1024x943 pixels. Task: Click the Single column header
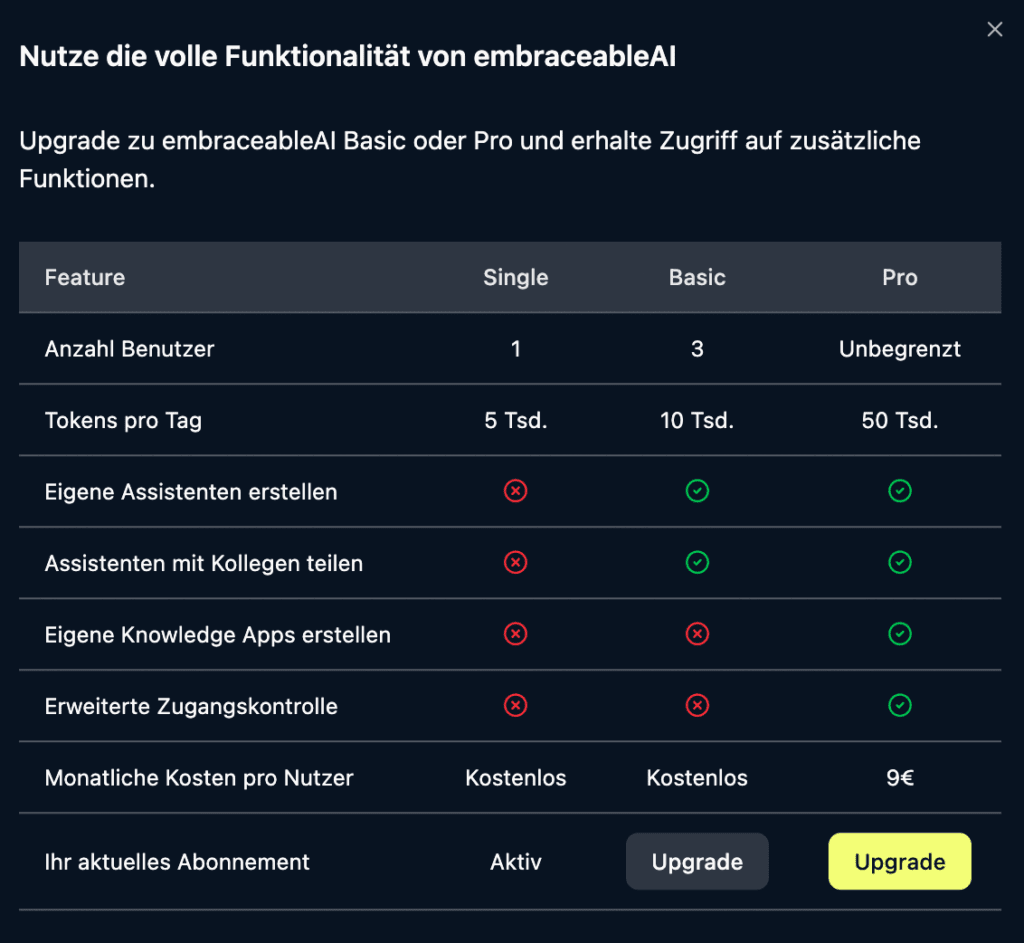point(516,278)
